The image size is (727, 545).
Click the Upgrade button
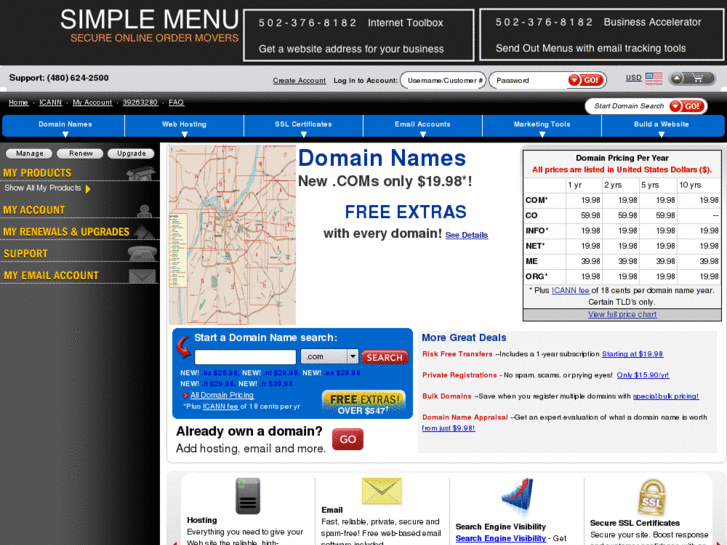(x=131, y=154)
